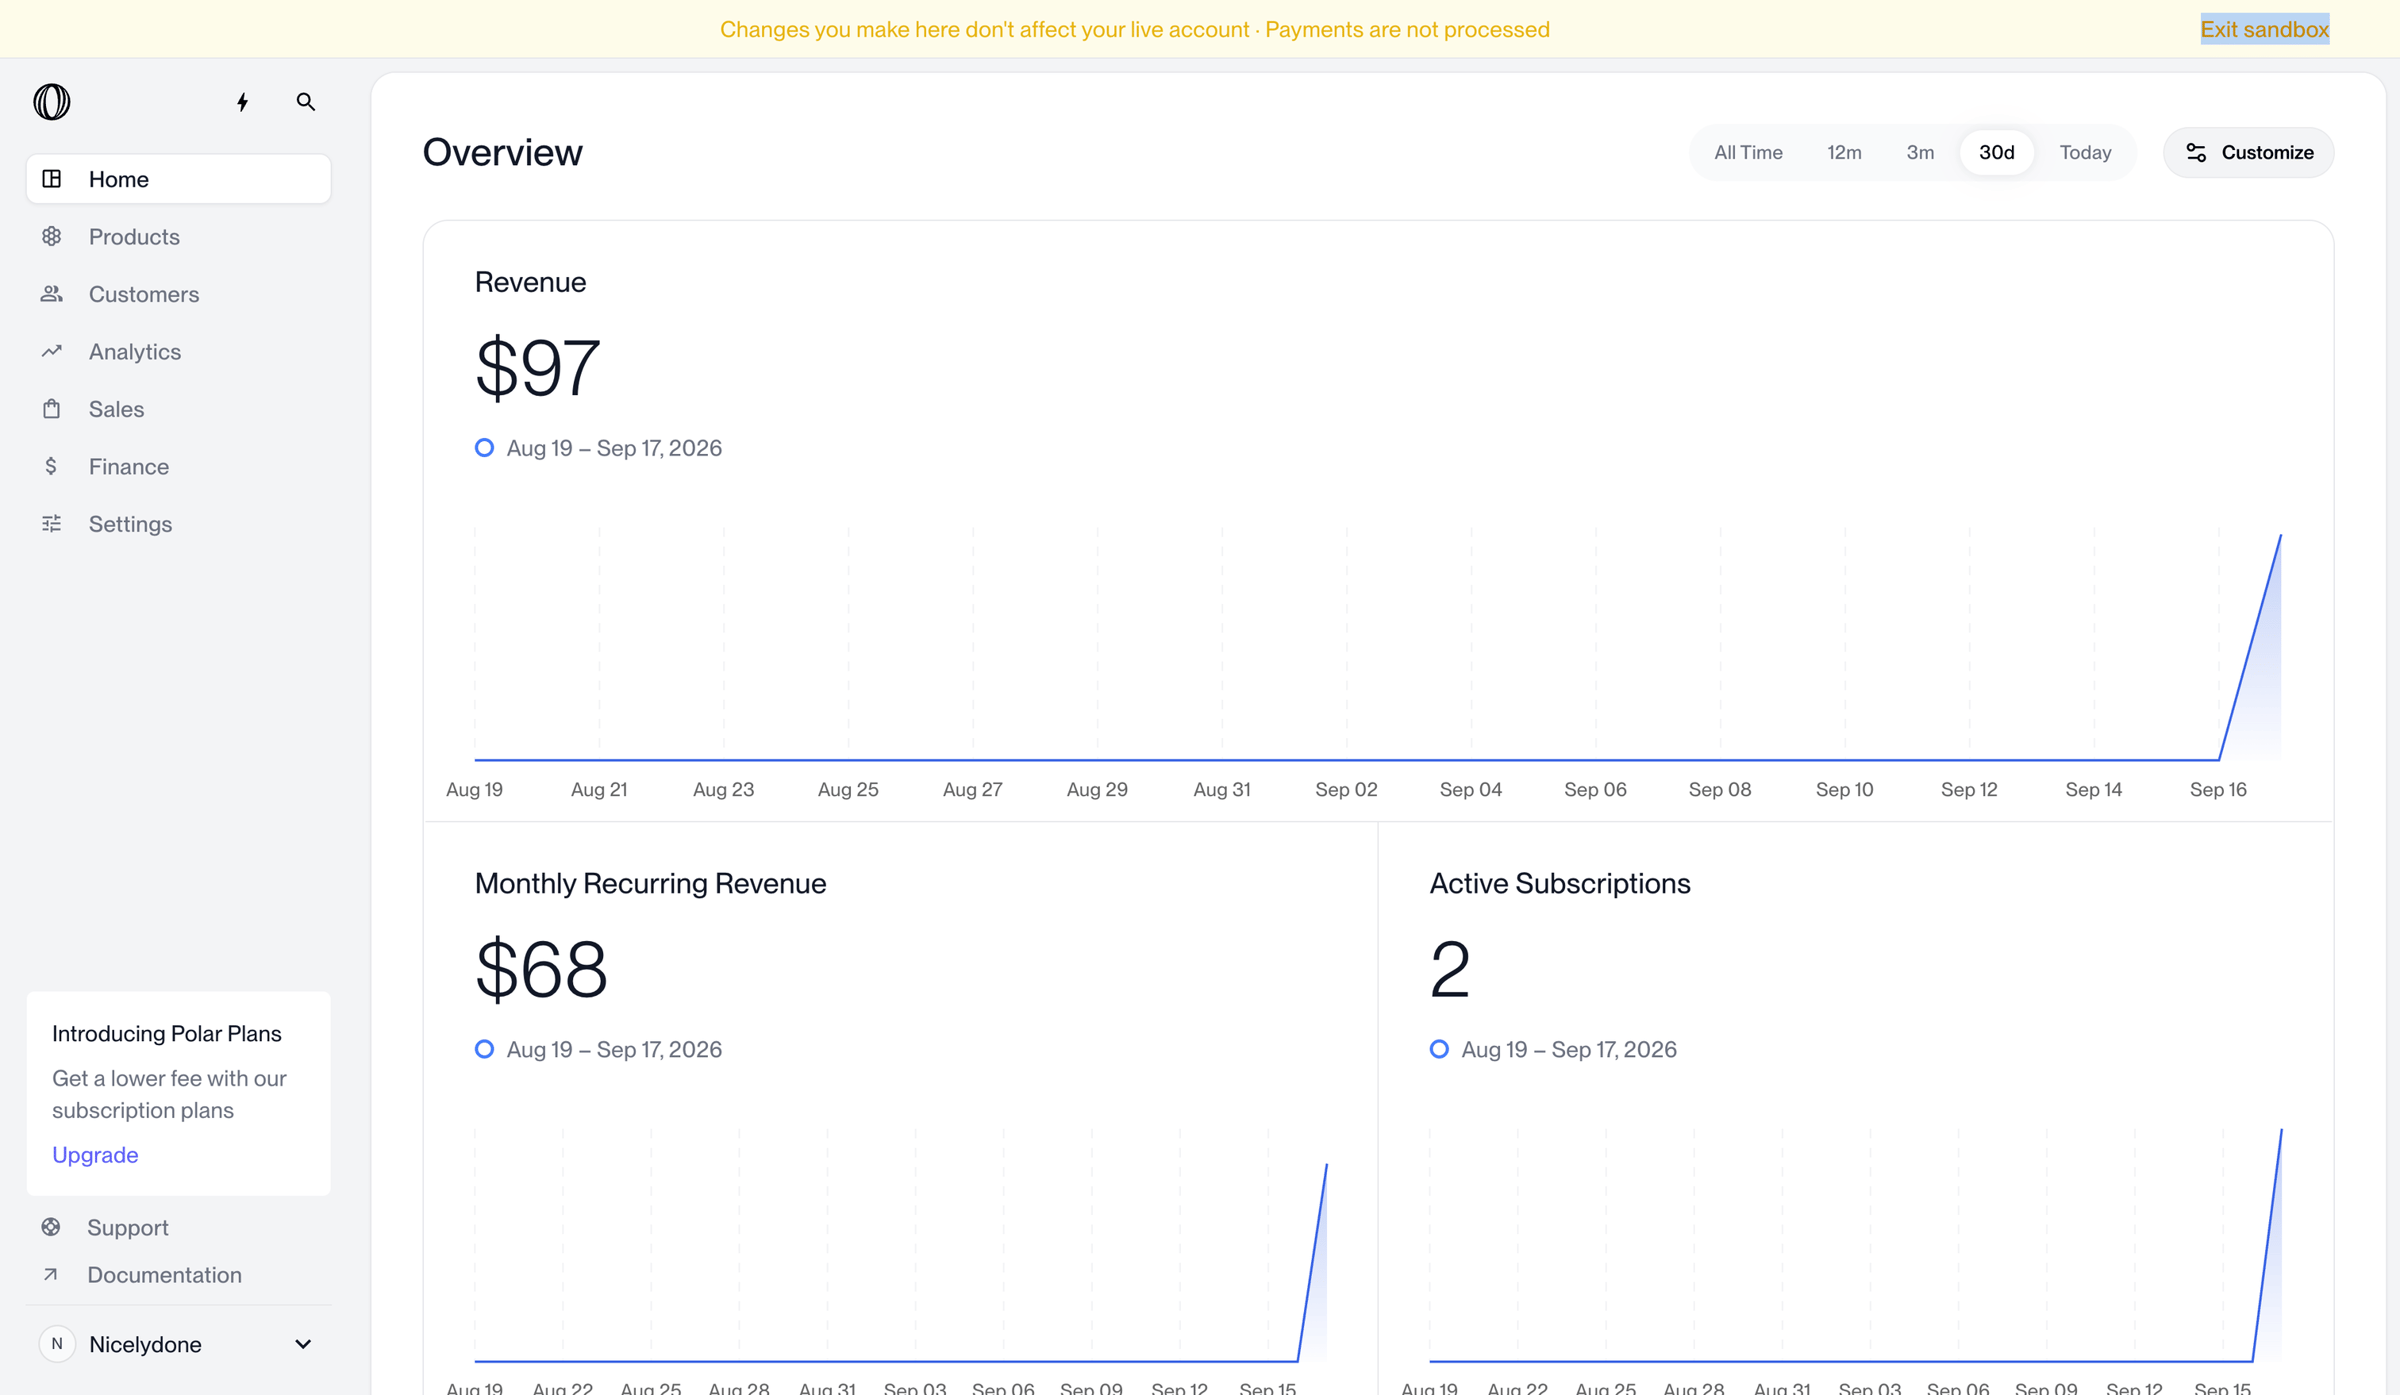
Task: Click the Settings sliders icon
Action: [x=52, y=524]
